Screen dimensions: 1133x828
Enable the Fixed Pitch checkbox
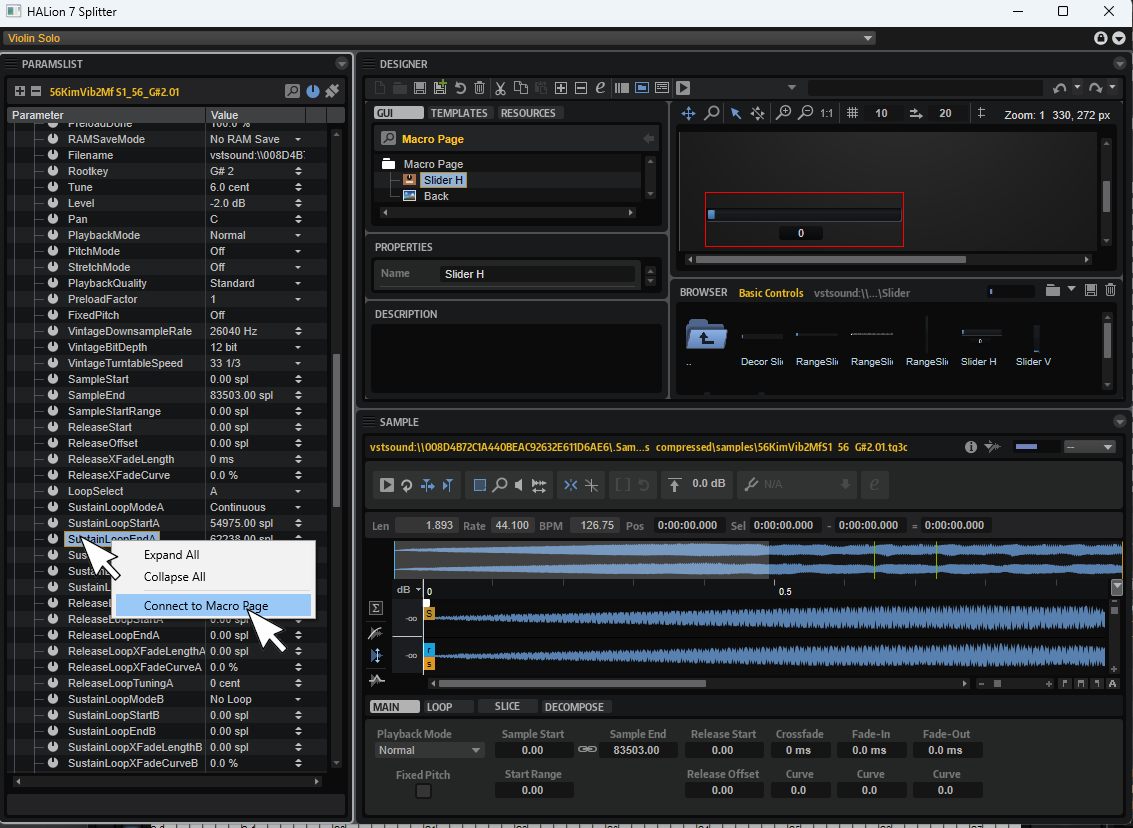(x=423, y=791)
